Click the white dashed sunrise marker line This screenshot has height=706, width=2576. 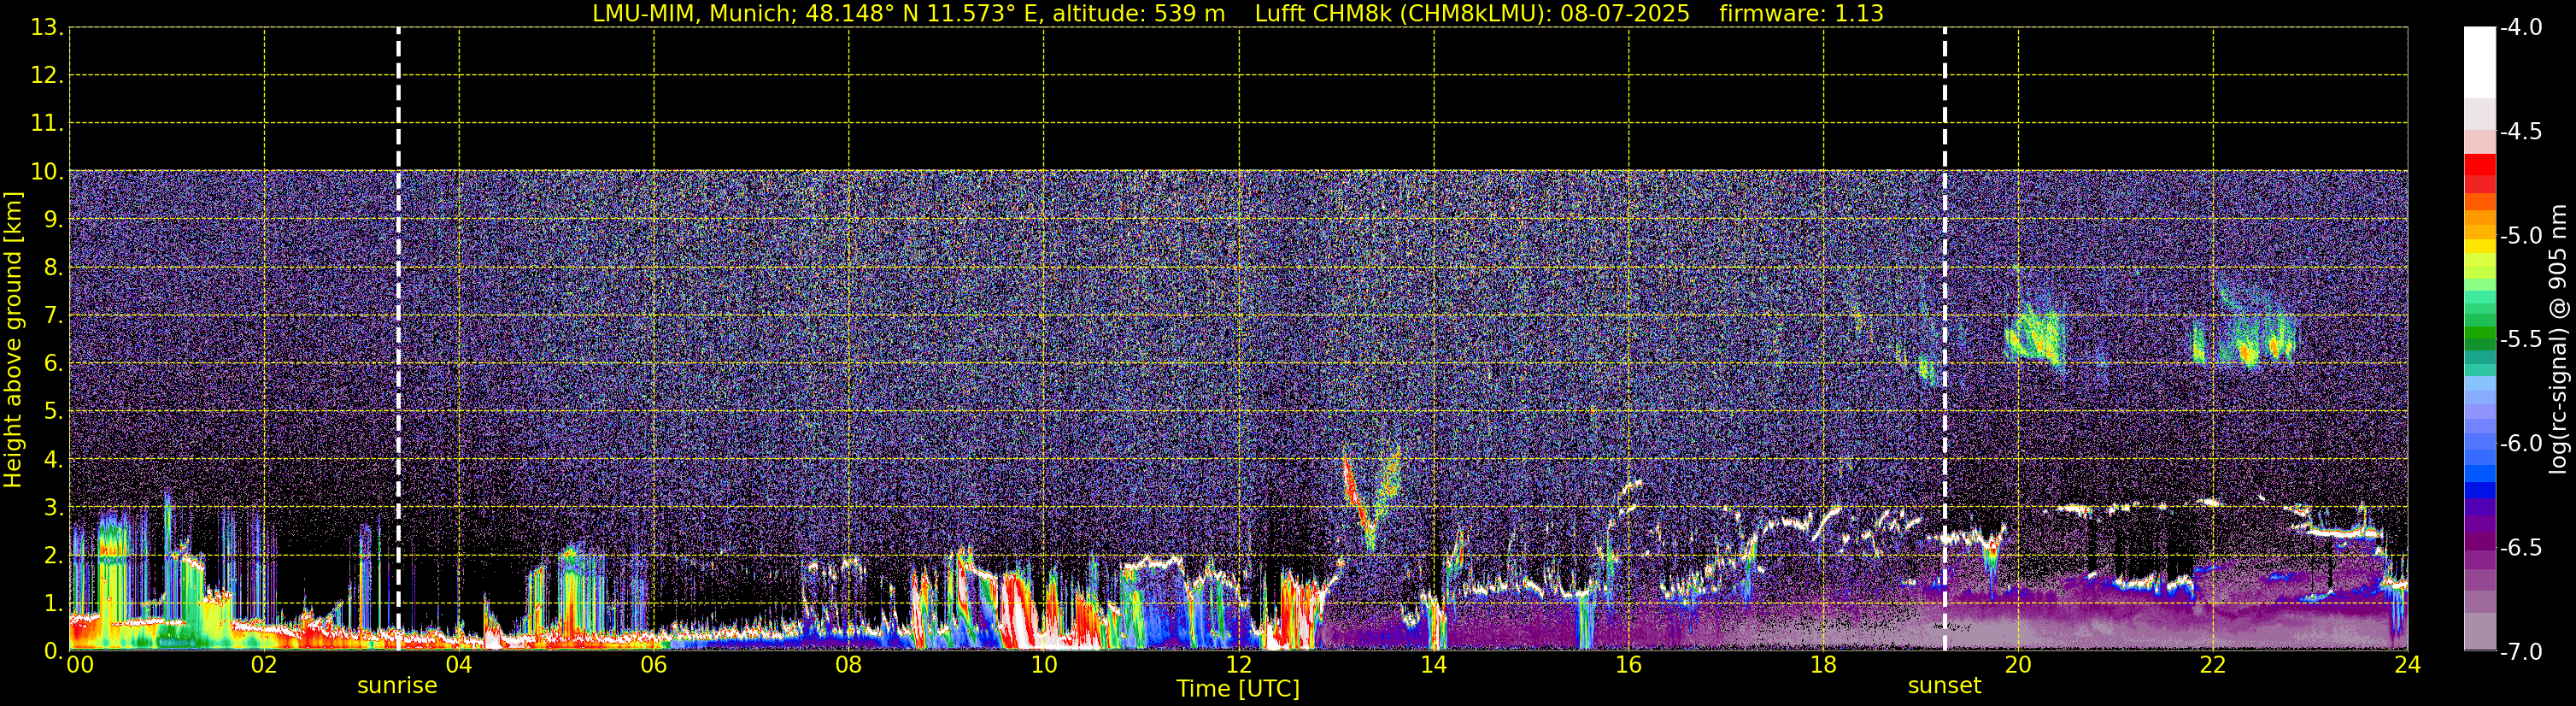(398, 339)
